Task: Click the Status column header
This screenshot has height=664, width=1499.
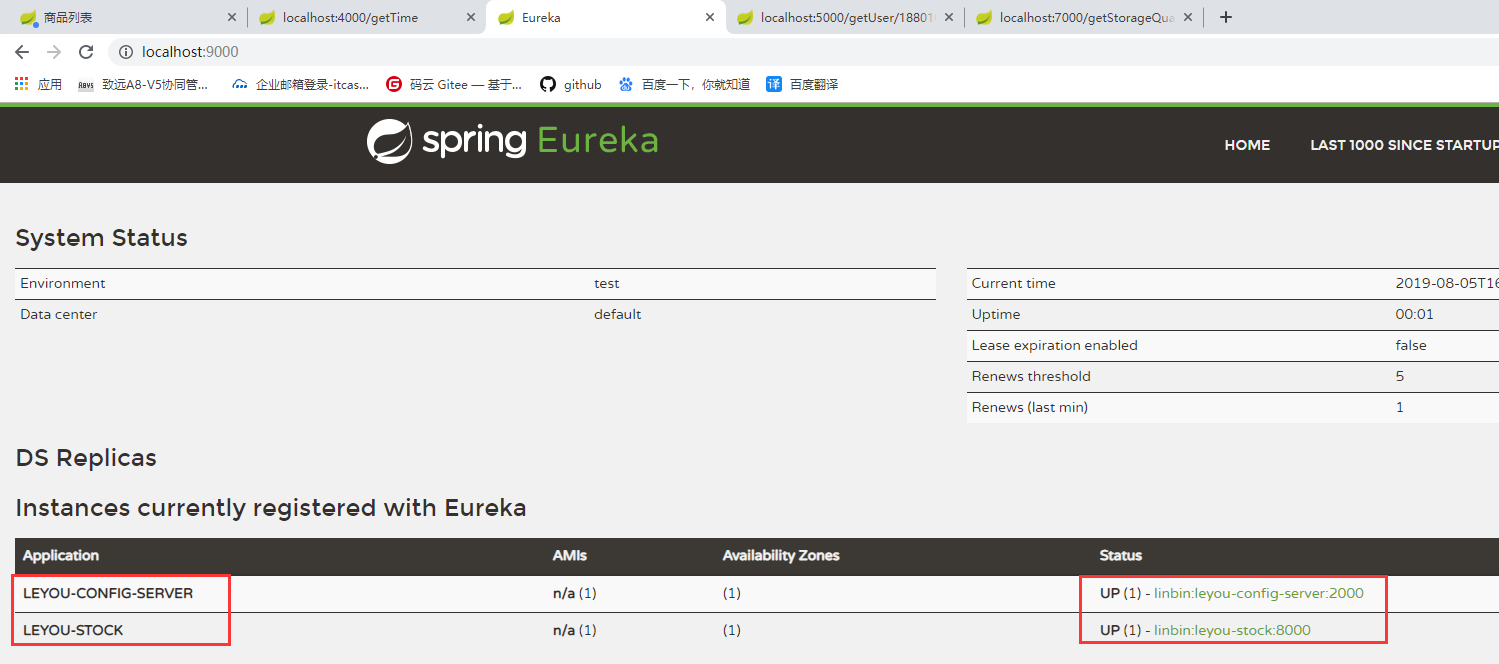Action: point(1121,555)
